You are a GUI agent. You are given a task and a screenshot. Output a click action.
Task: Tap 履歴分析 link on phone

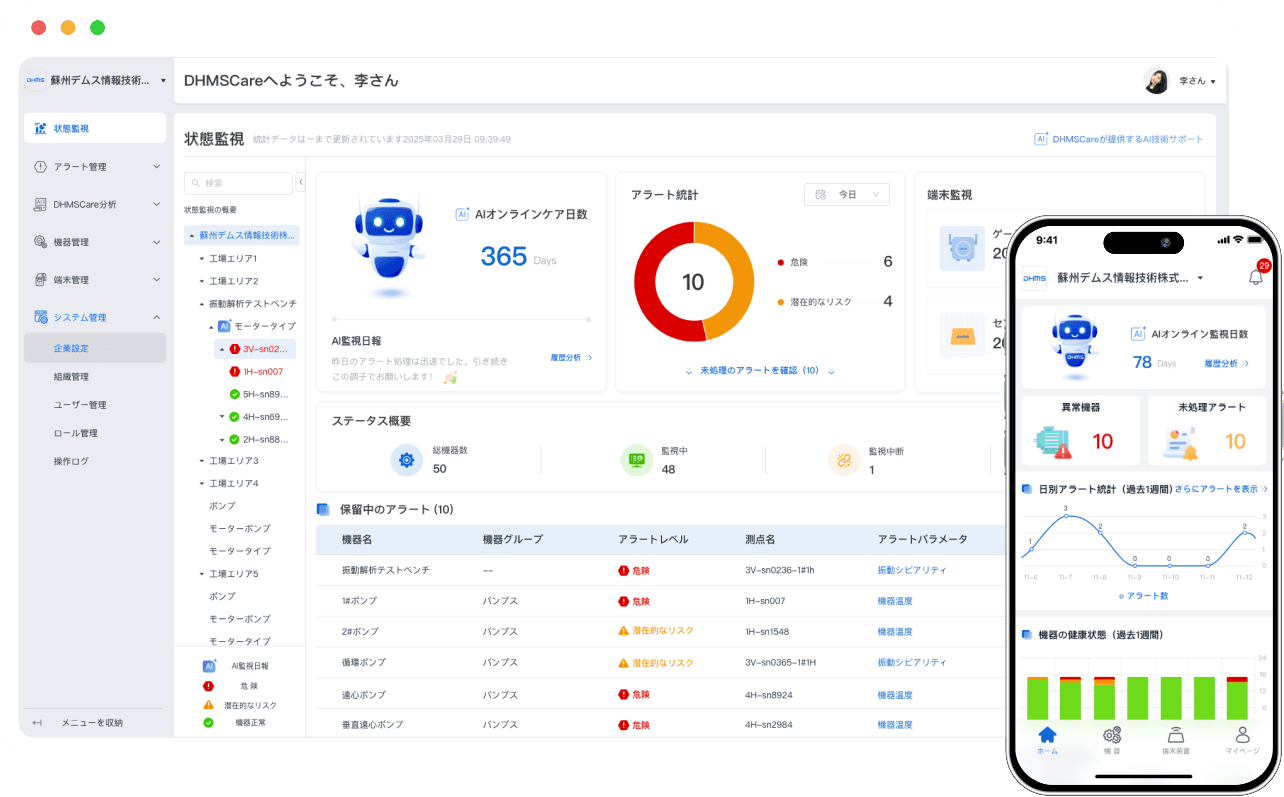(1227, 364)
